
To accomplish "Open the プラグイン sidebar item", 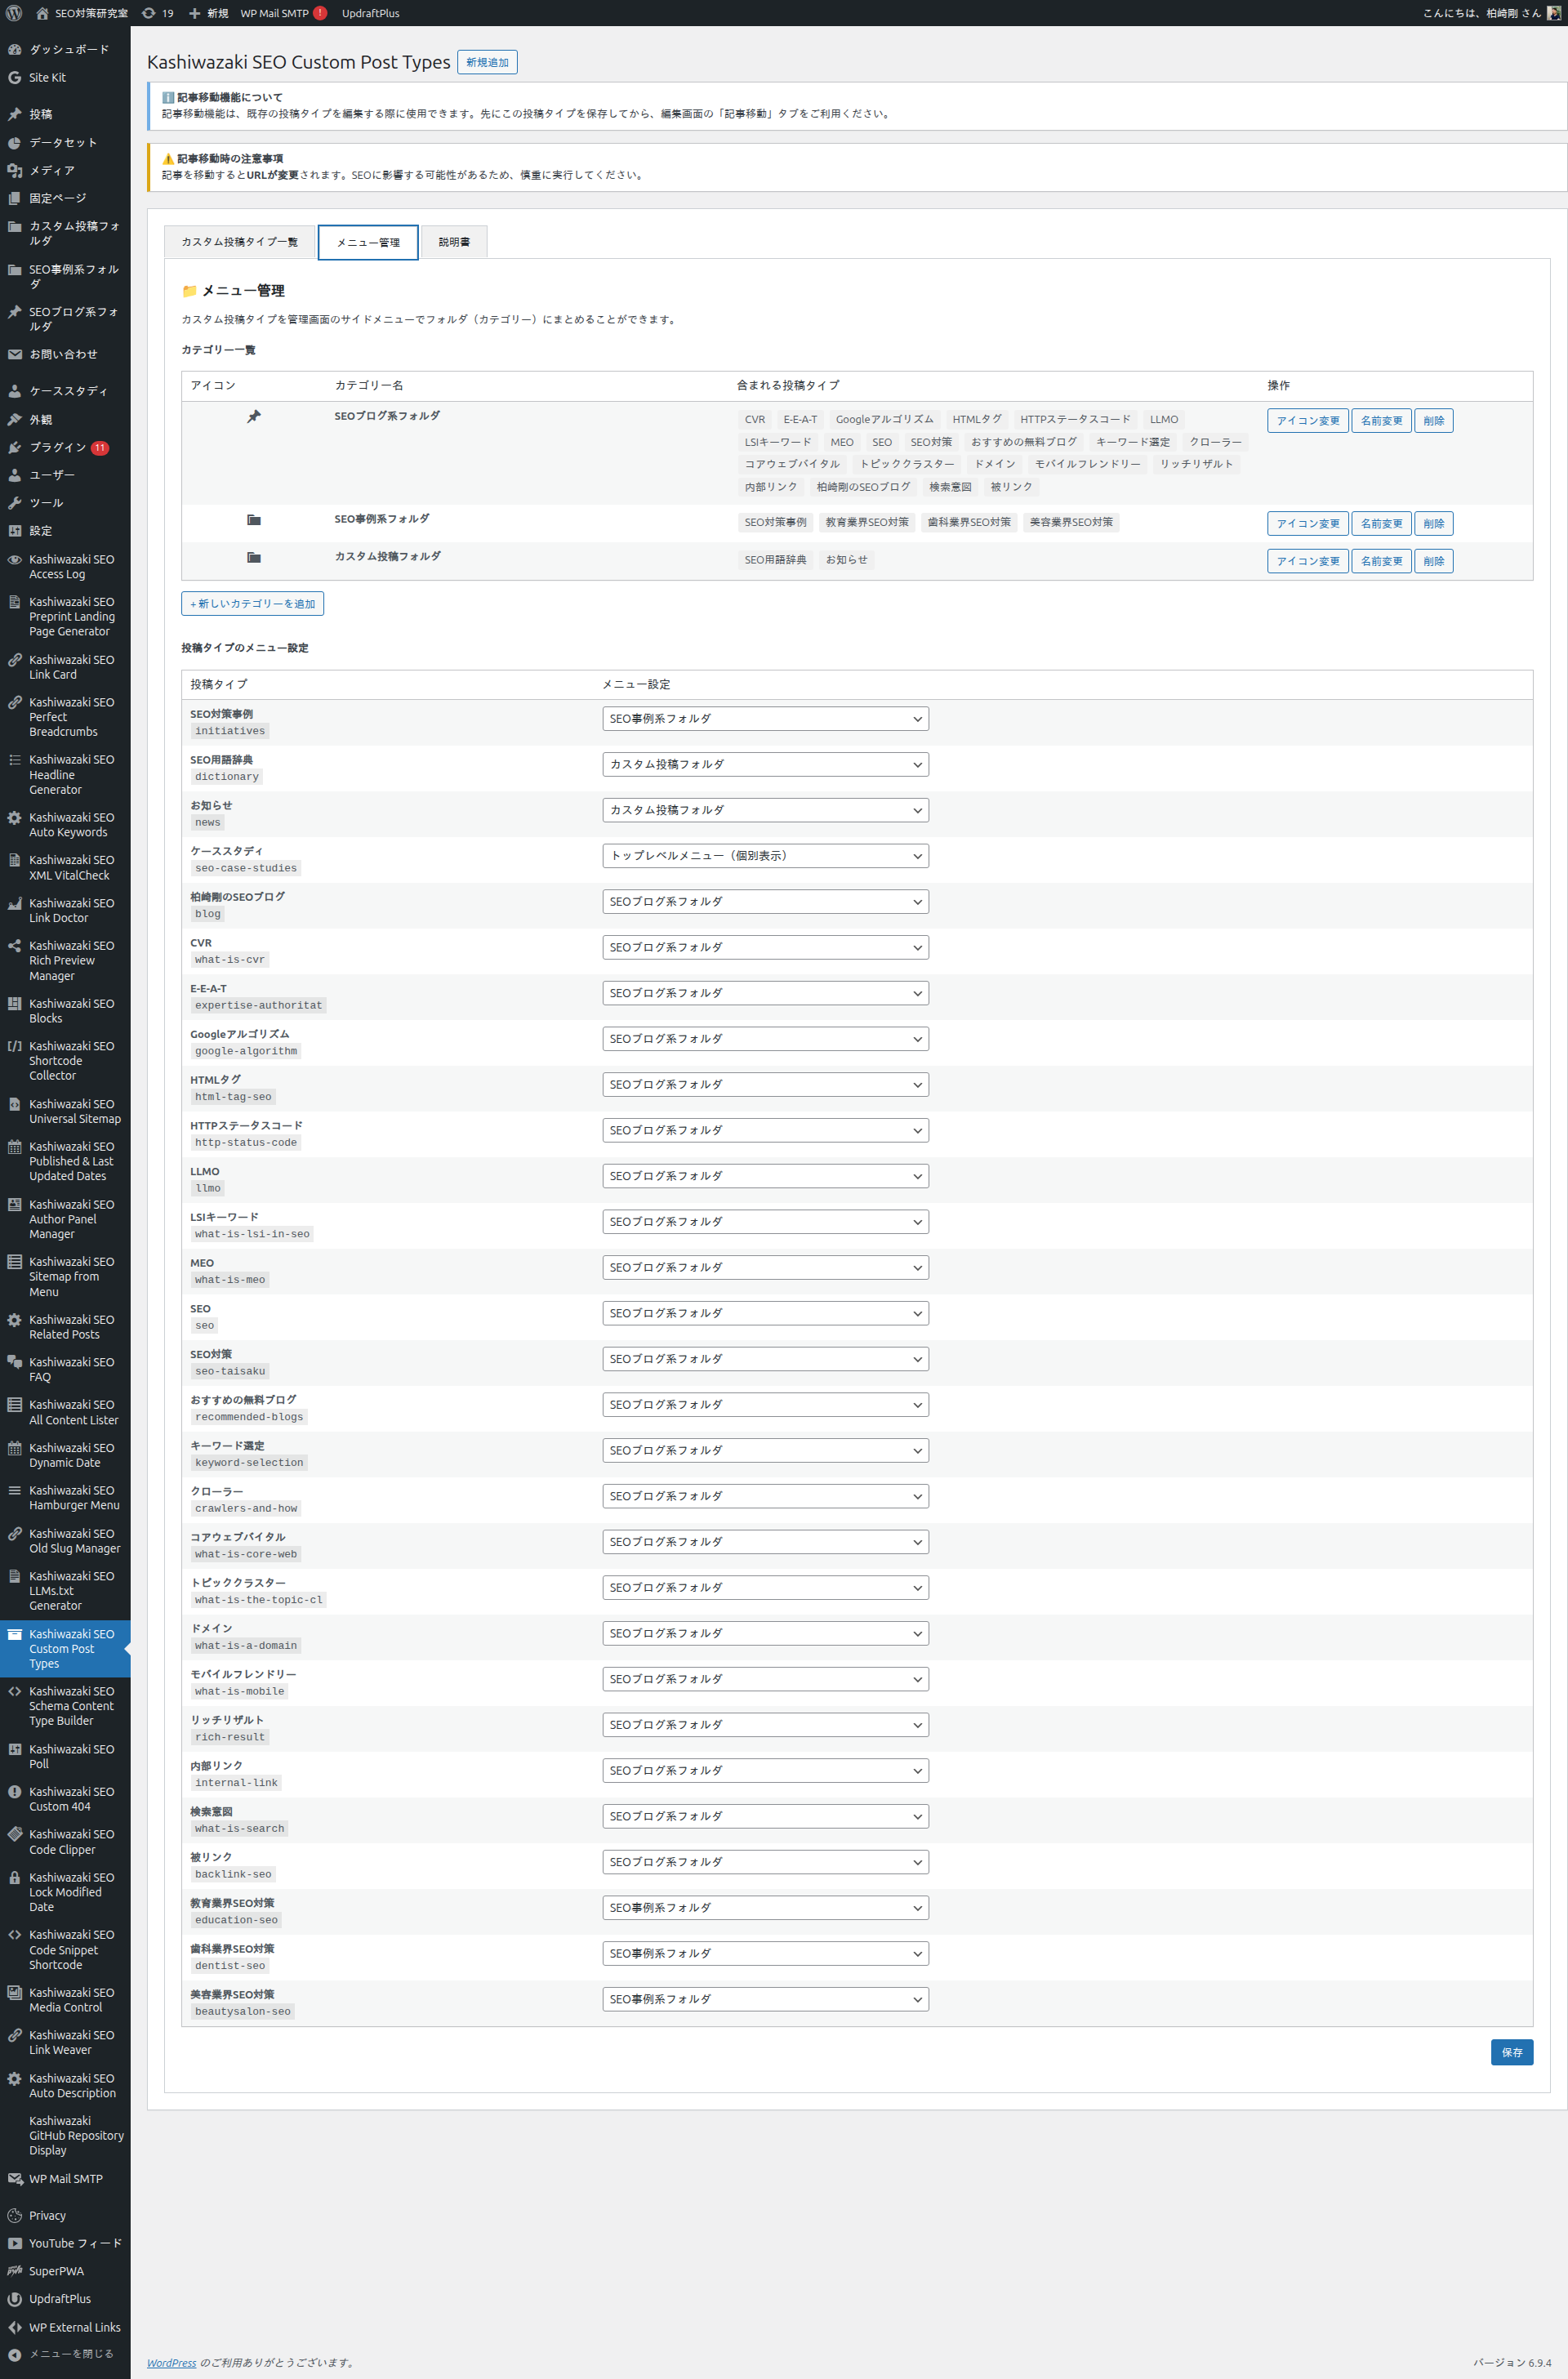I will 57,448.
